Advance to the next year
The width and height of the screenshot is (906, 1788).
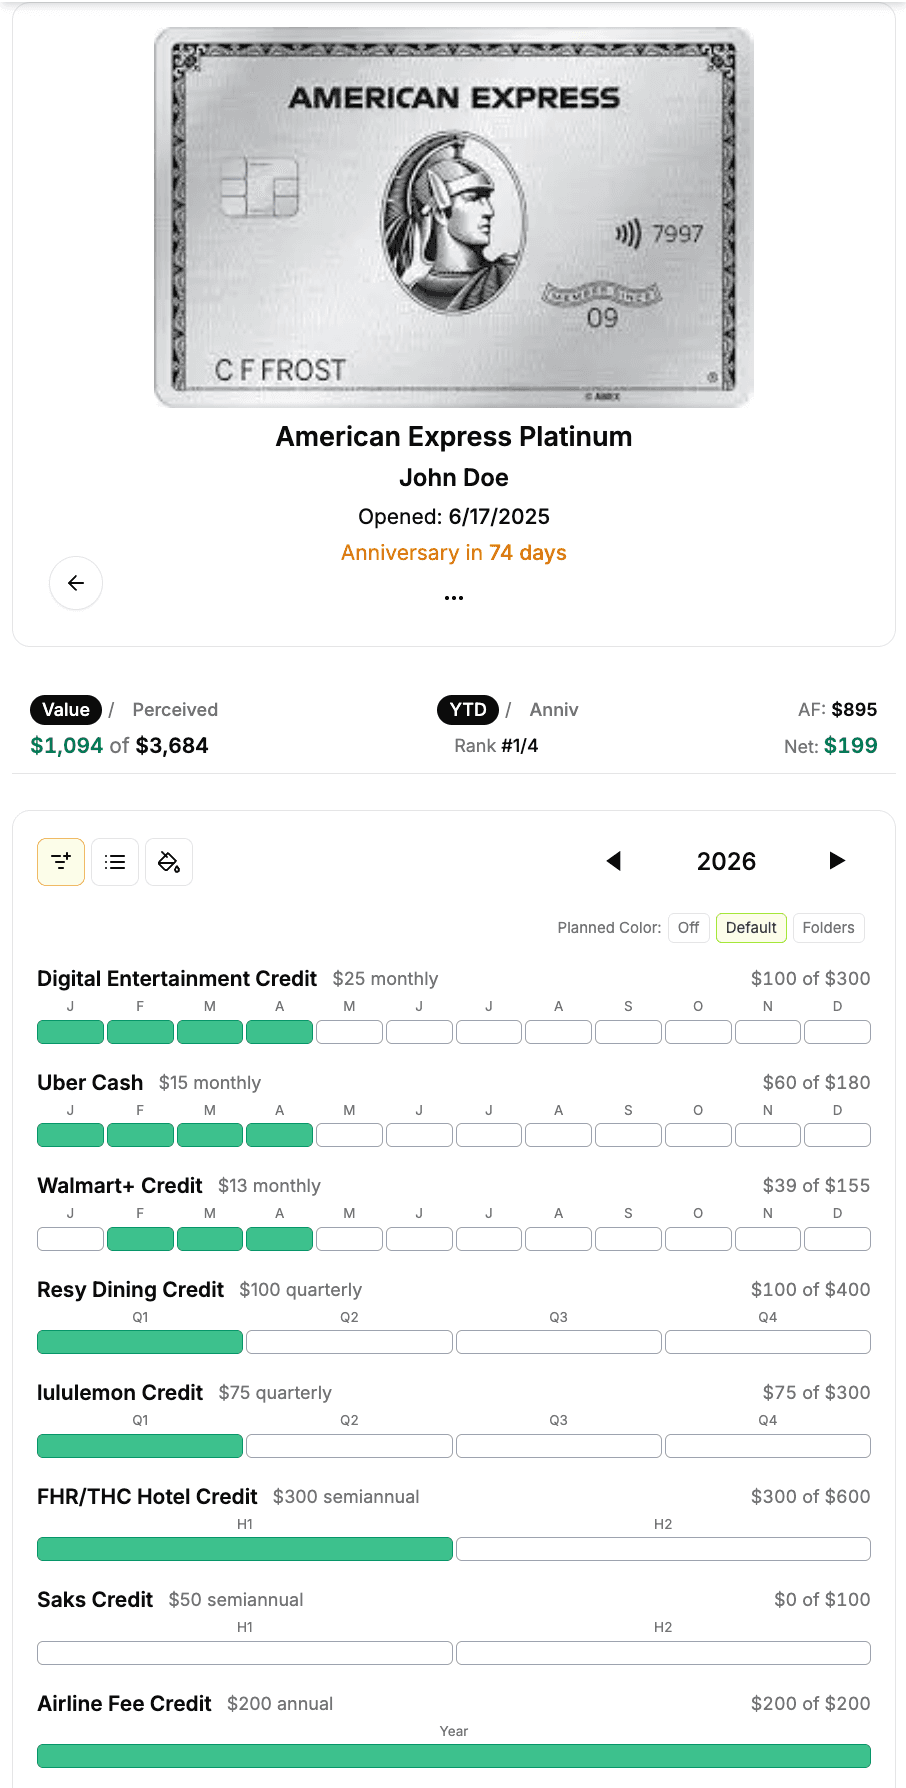click(838, 861)
